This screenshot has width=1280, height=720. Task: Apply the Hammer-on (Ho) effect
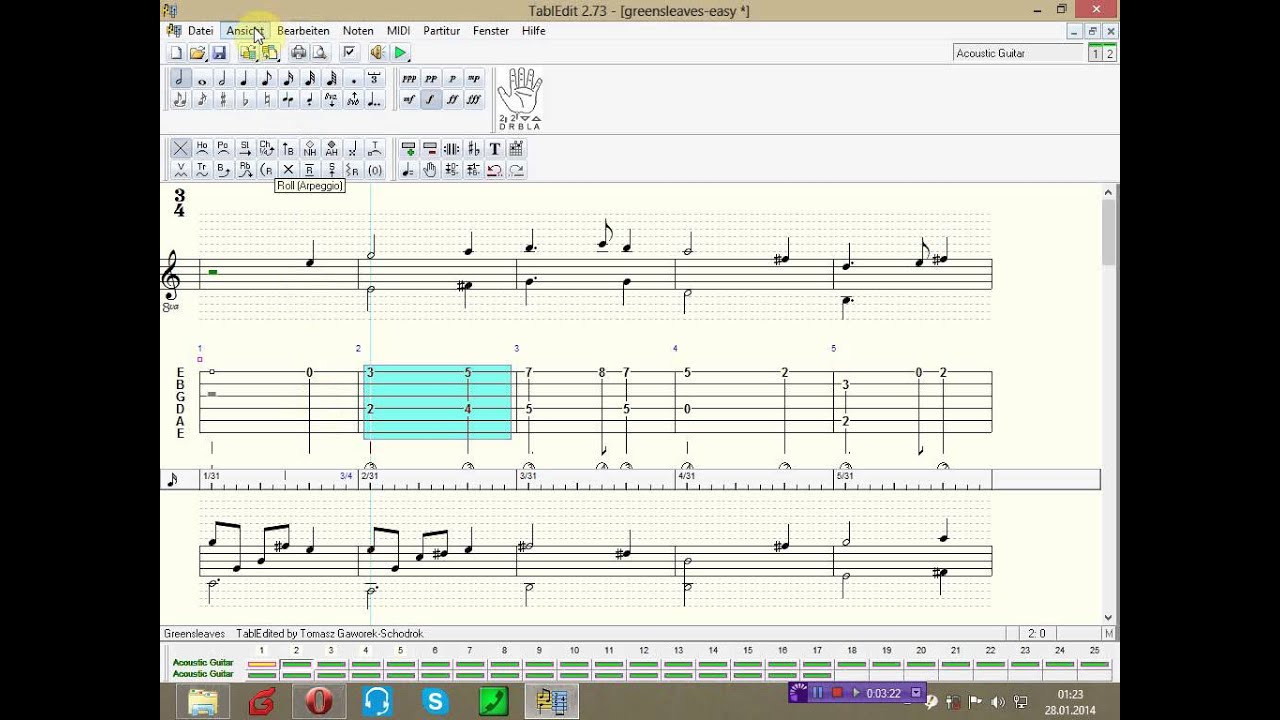coord(202,148)
